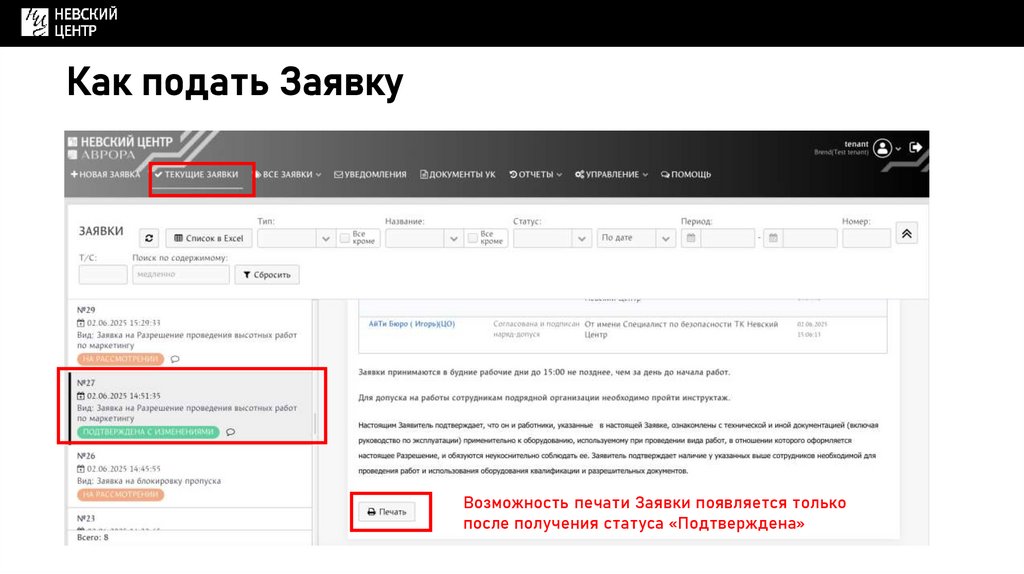This screenshot has width=1024, height=574.
Task: Click calendar icon of period end date
Action: point(773,238)
